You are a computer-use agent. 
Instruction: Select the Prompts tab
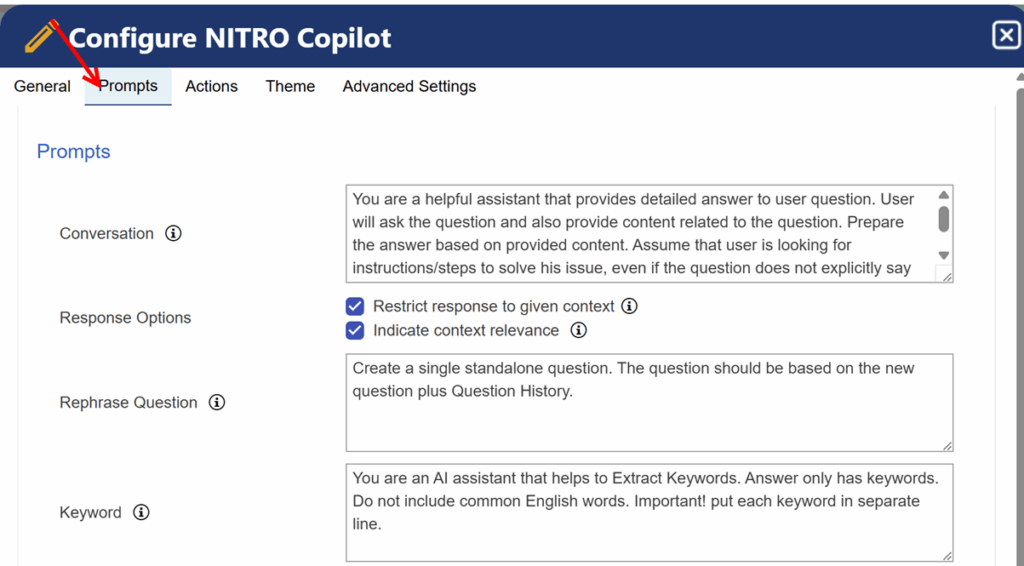(128, 86)
